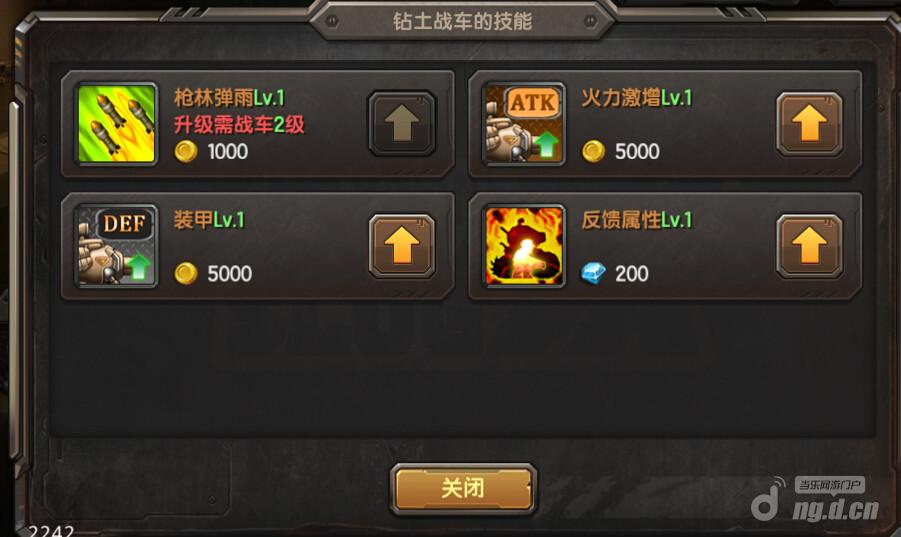Screen dimensions: 901x537
Task: Tap the 反馈属性 flaming skill icon
Action: pyautogui.click(x=524, y=245)
